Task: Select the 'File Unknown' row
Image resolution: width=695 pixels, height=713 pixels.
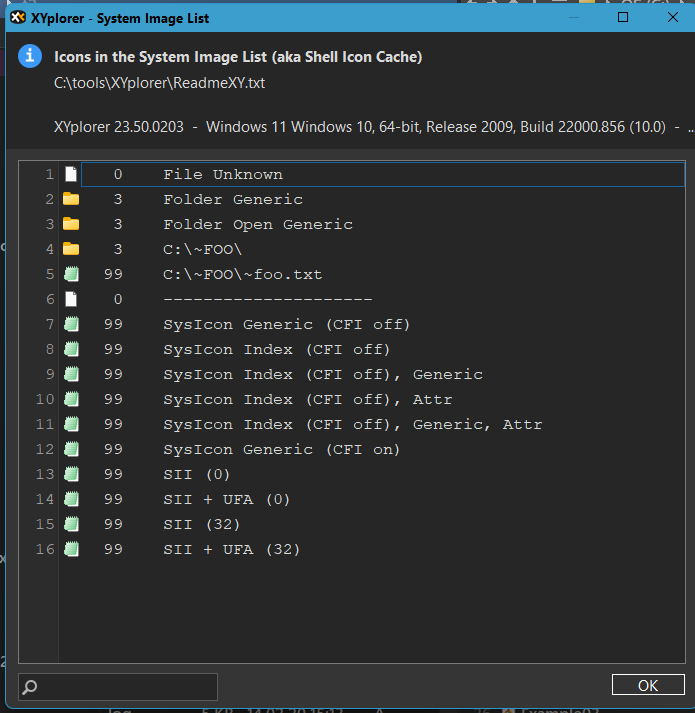Action: coord(383,174)
